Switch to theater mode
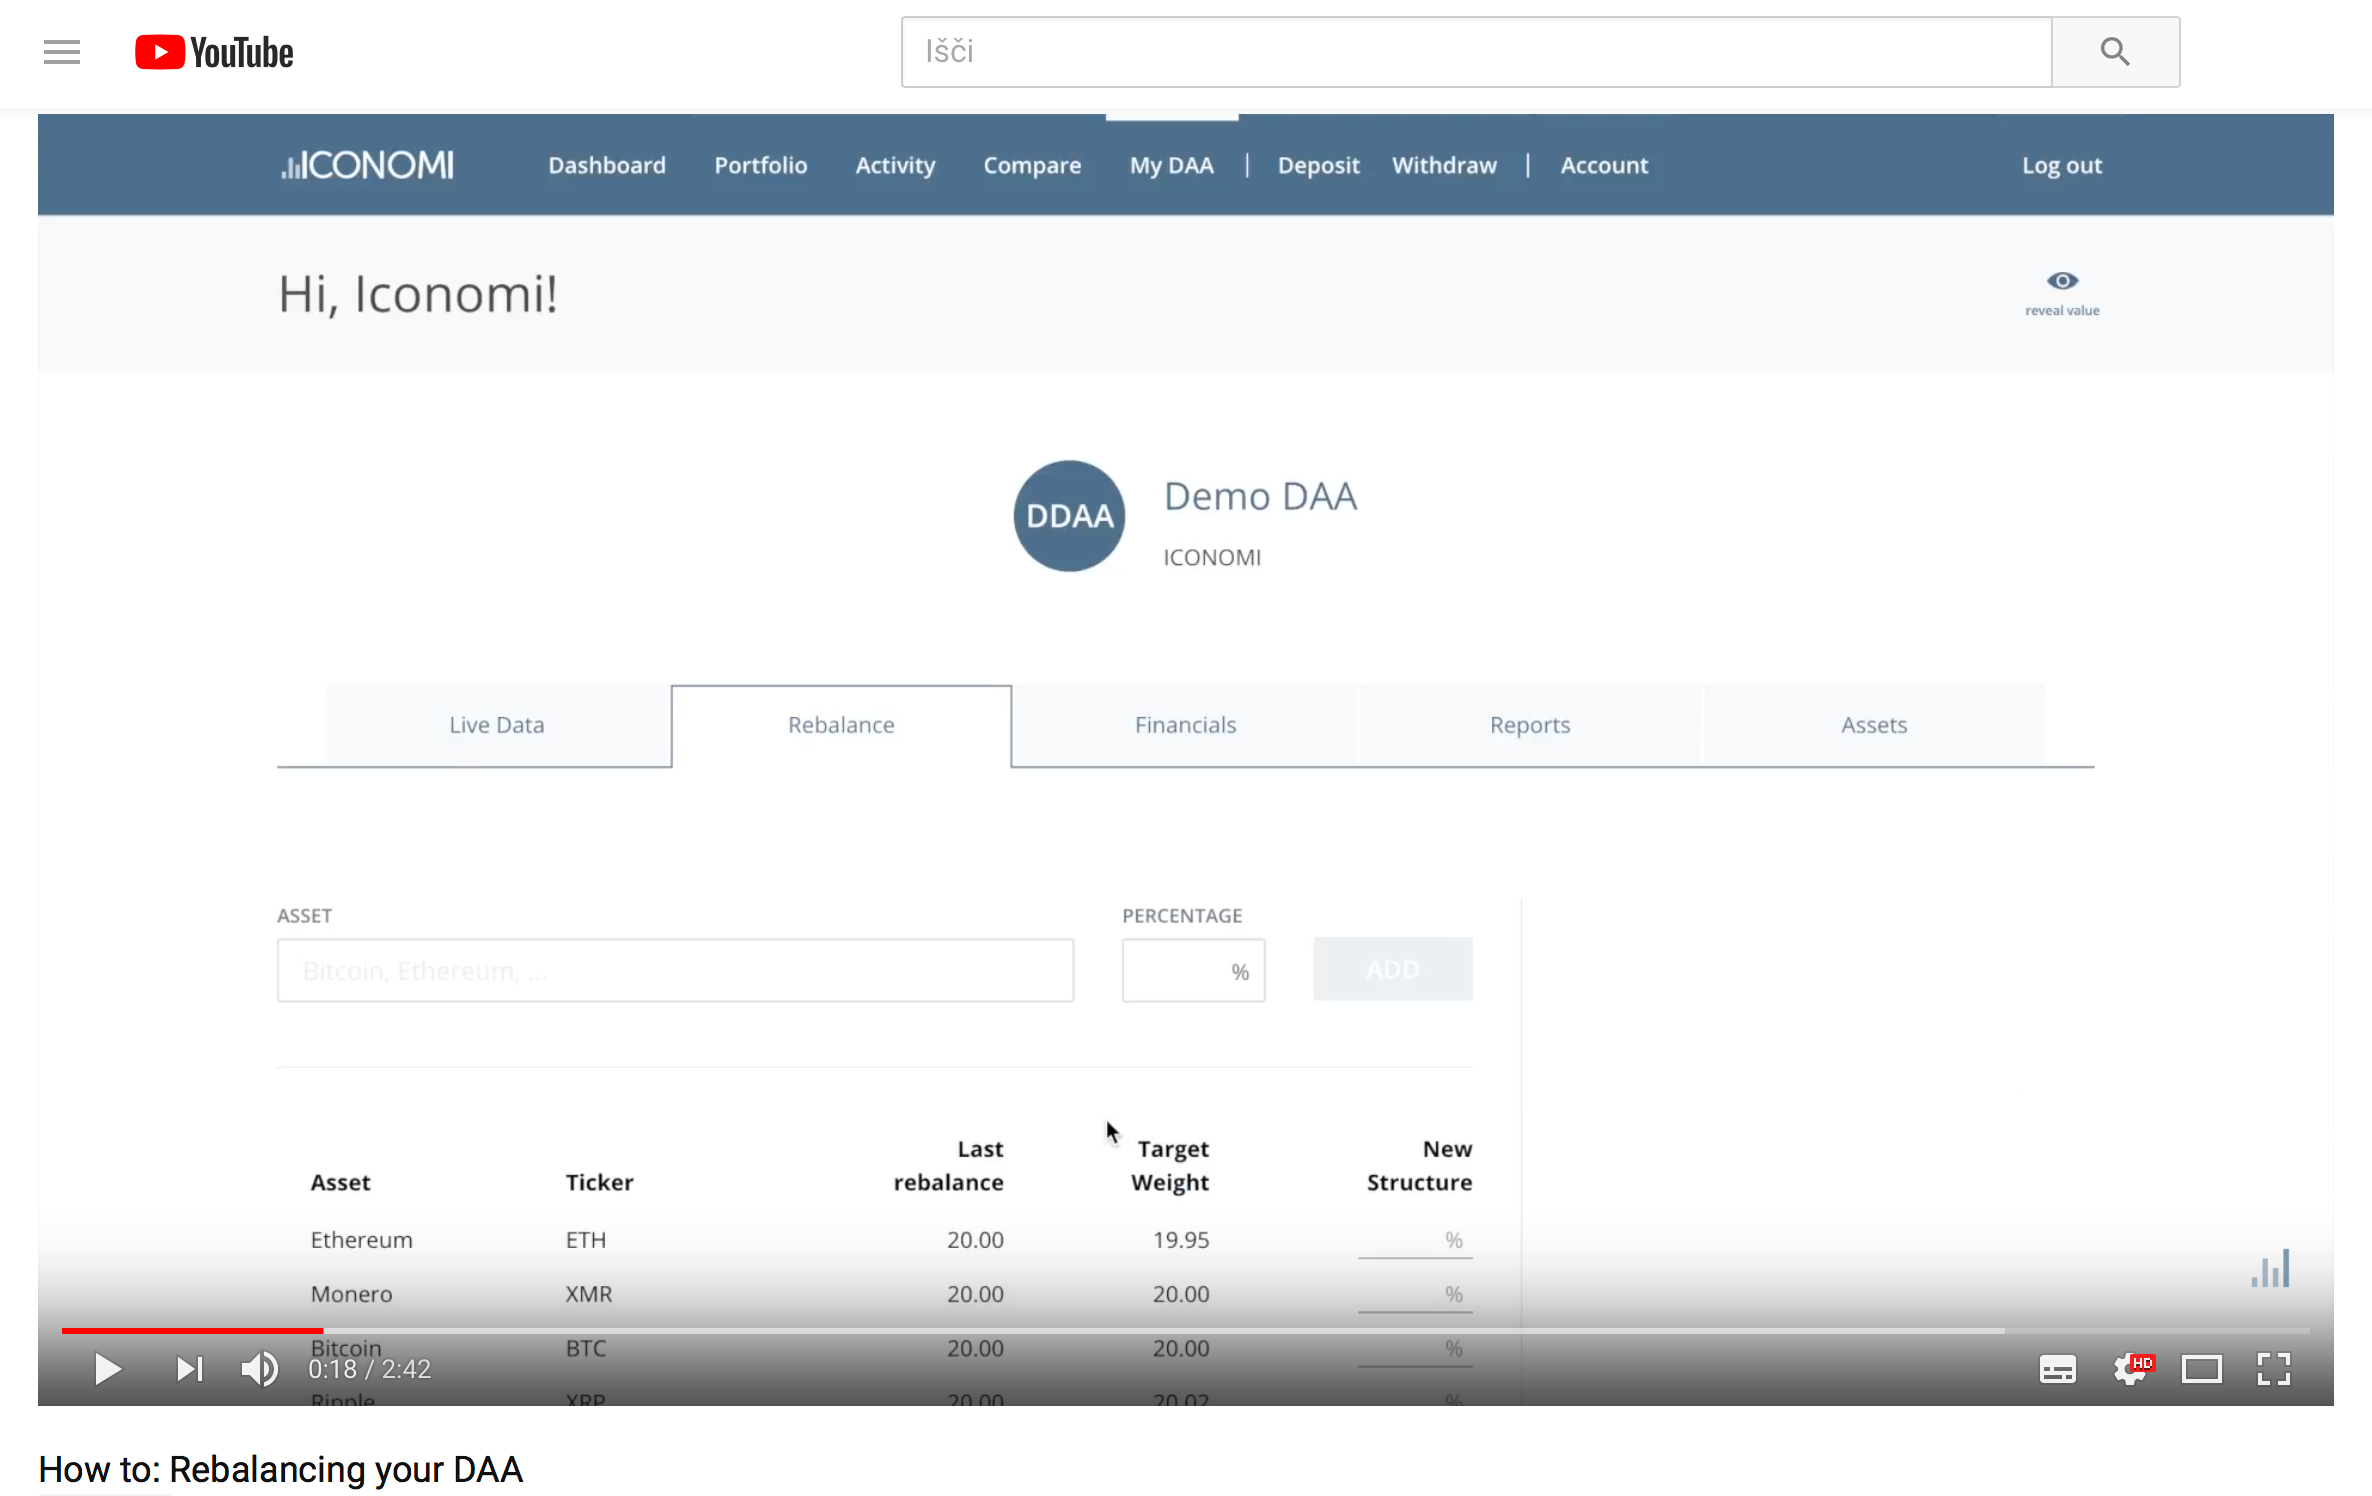 pyautogui.click(x=2201, y=1369)
